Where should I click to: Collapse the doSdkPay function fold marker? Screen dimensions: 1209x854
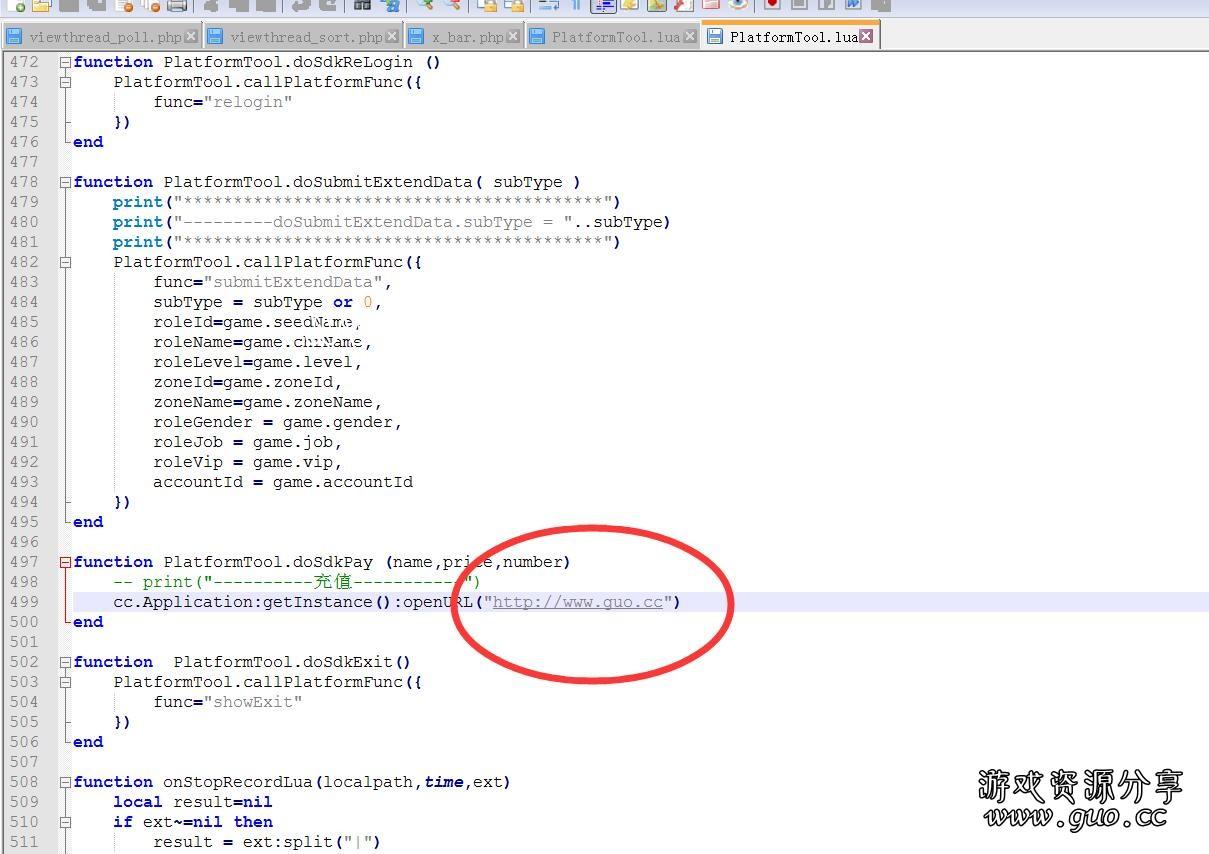(65, 562)
